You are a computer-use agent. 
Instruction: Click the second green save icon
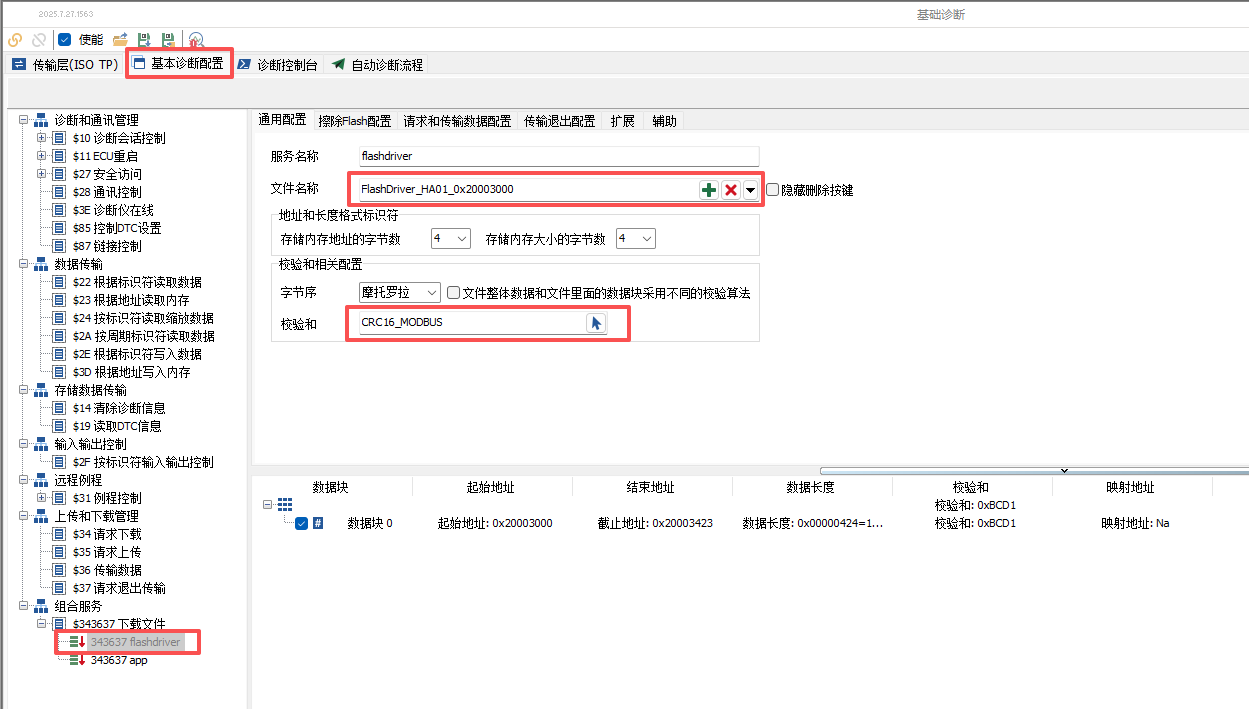coord(168,40)
